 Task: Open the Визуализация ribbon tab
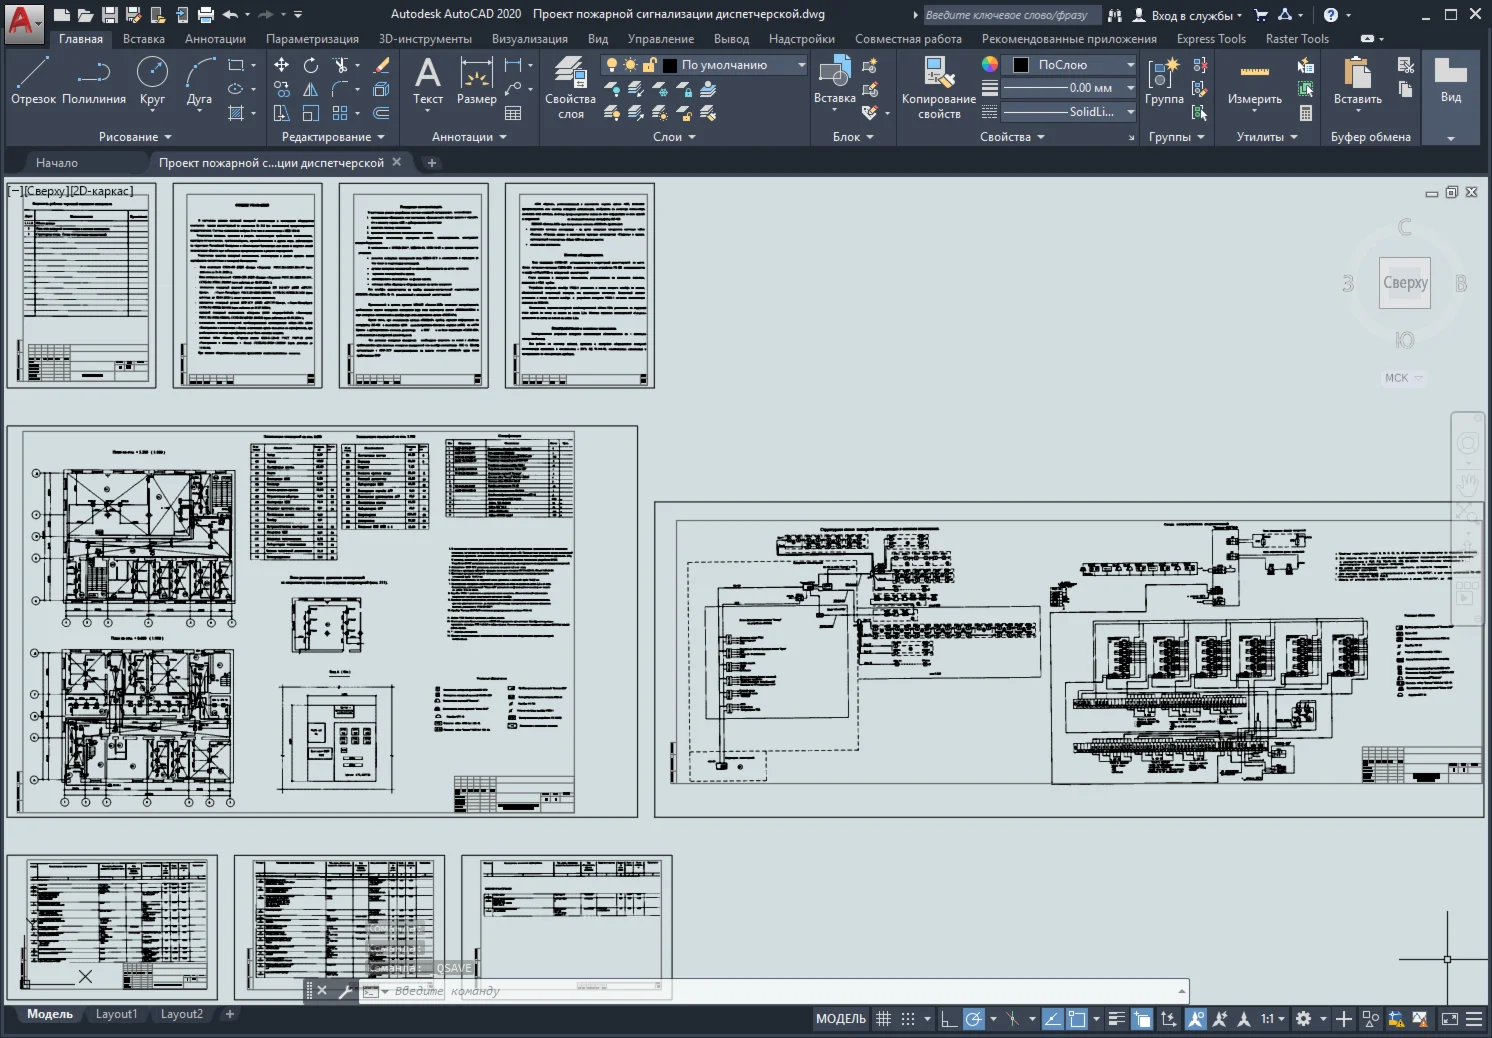tap(530, 39)
